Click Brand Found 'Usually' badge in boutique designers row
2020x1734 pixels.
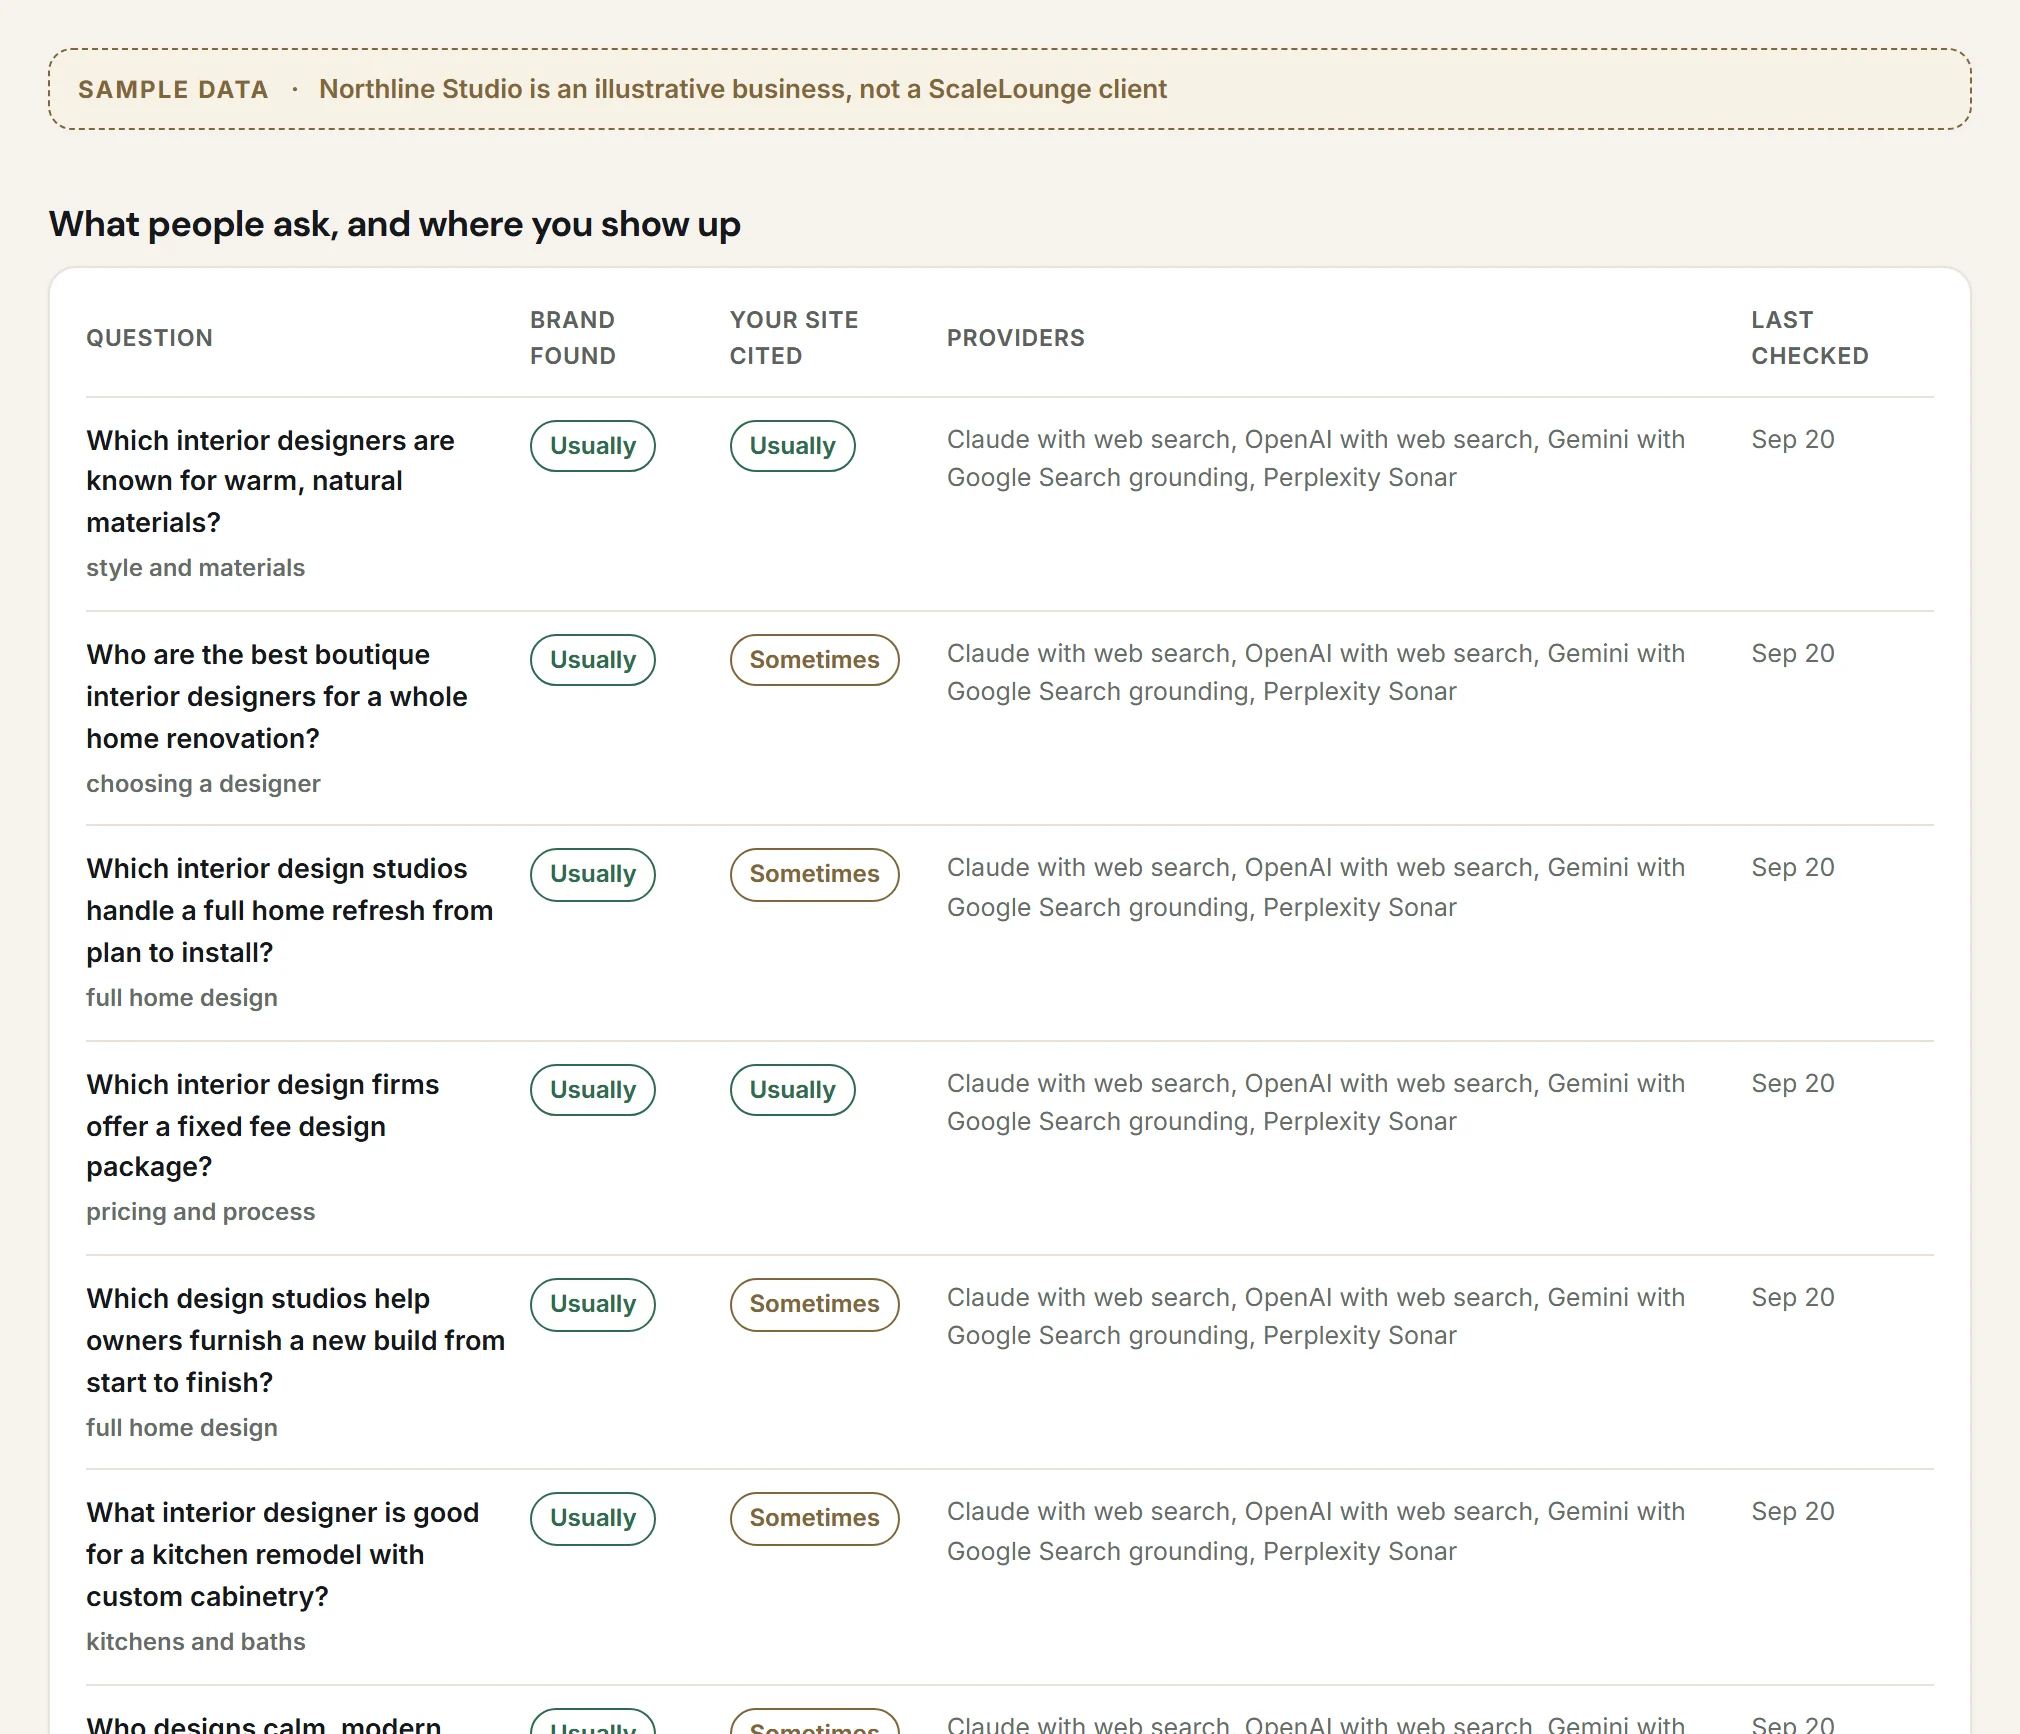[x=593, y=660]
